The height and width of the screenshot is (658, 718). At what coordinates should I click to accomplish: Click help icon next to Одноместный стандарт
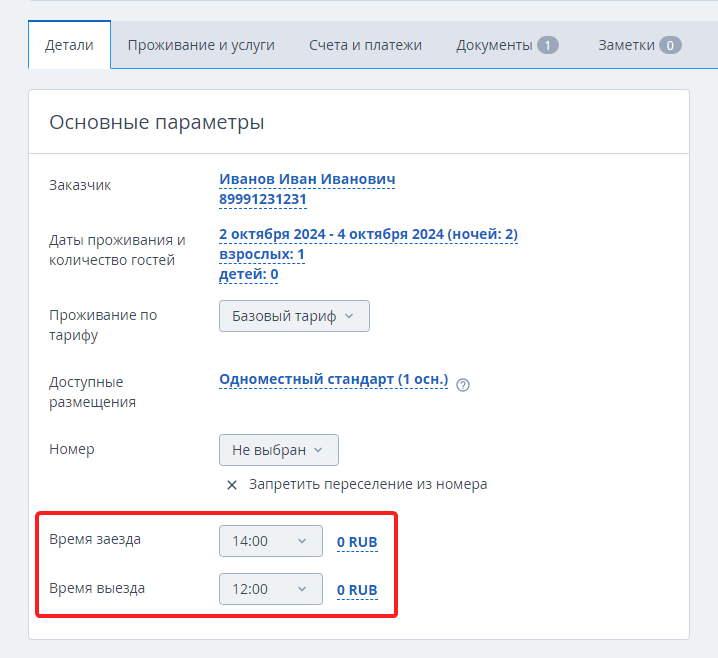click(462, 385)
